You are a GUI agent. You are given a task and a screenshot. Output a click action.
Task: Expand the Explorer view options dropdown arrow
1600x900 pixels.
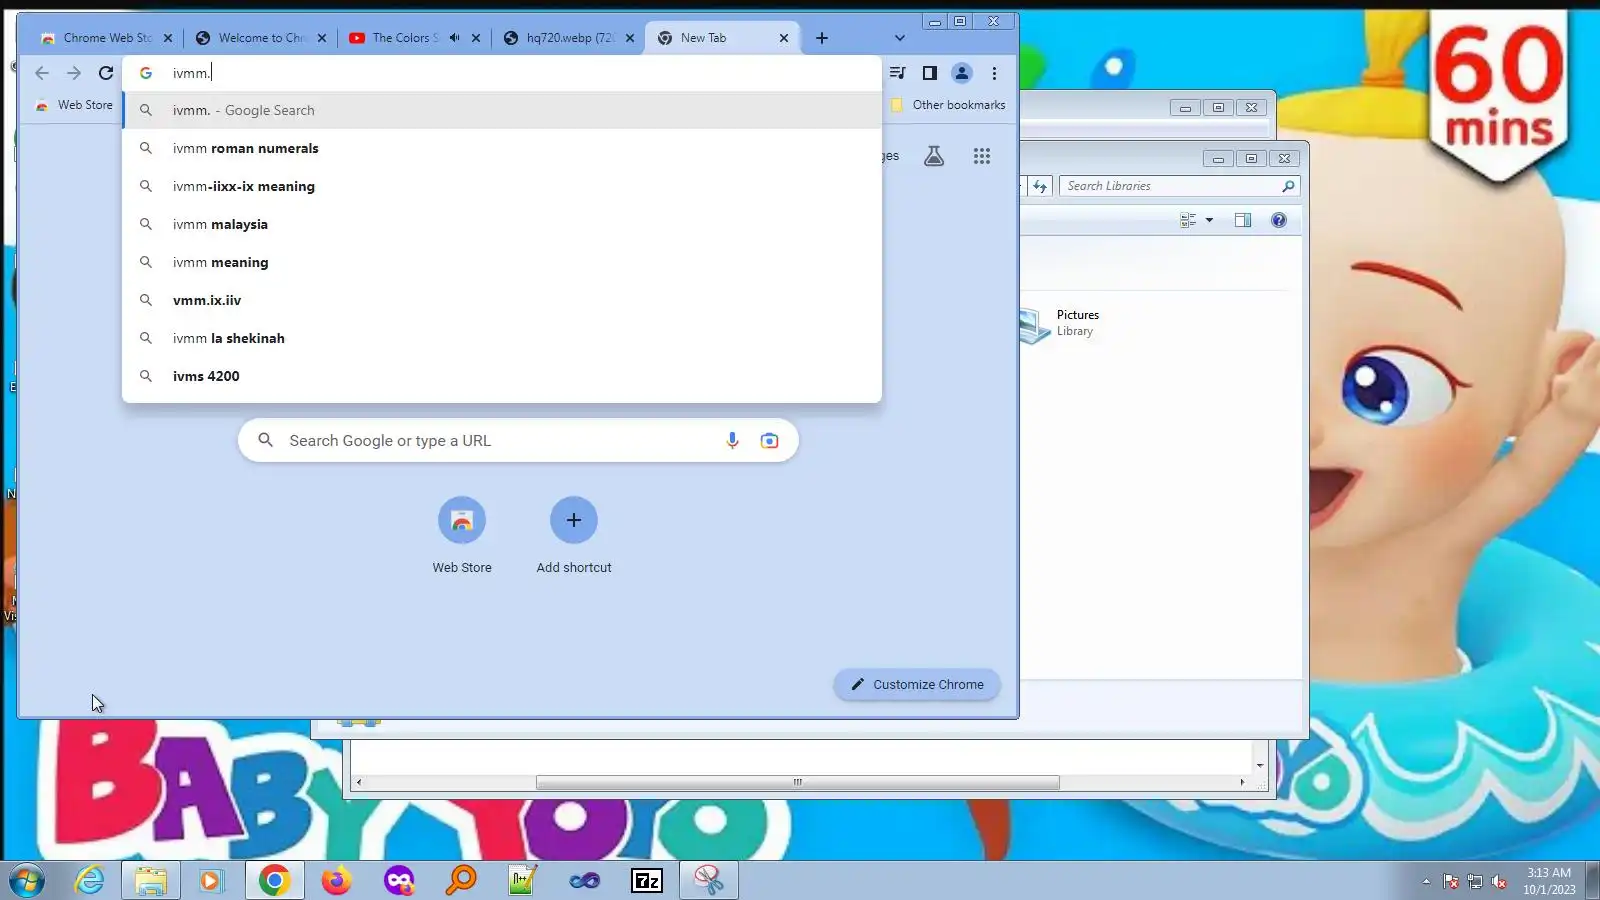(x=1209, y=220)
